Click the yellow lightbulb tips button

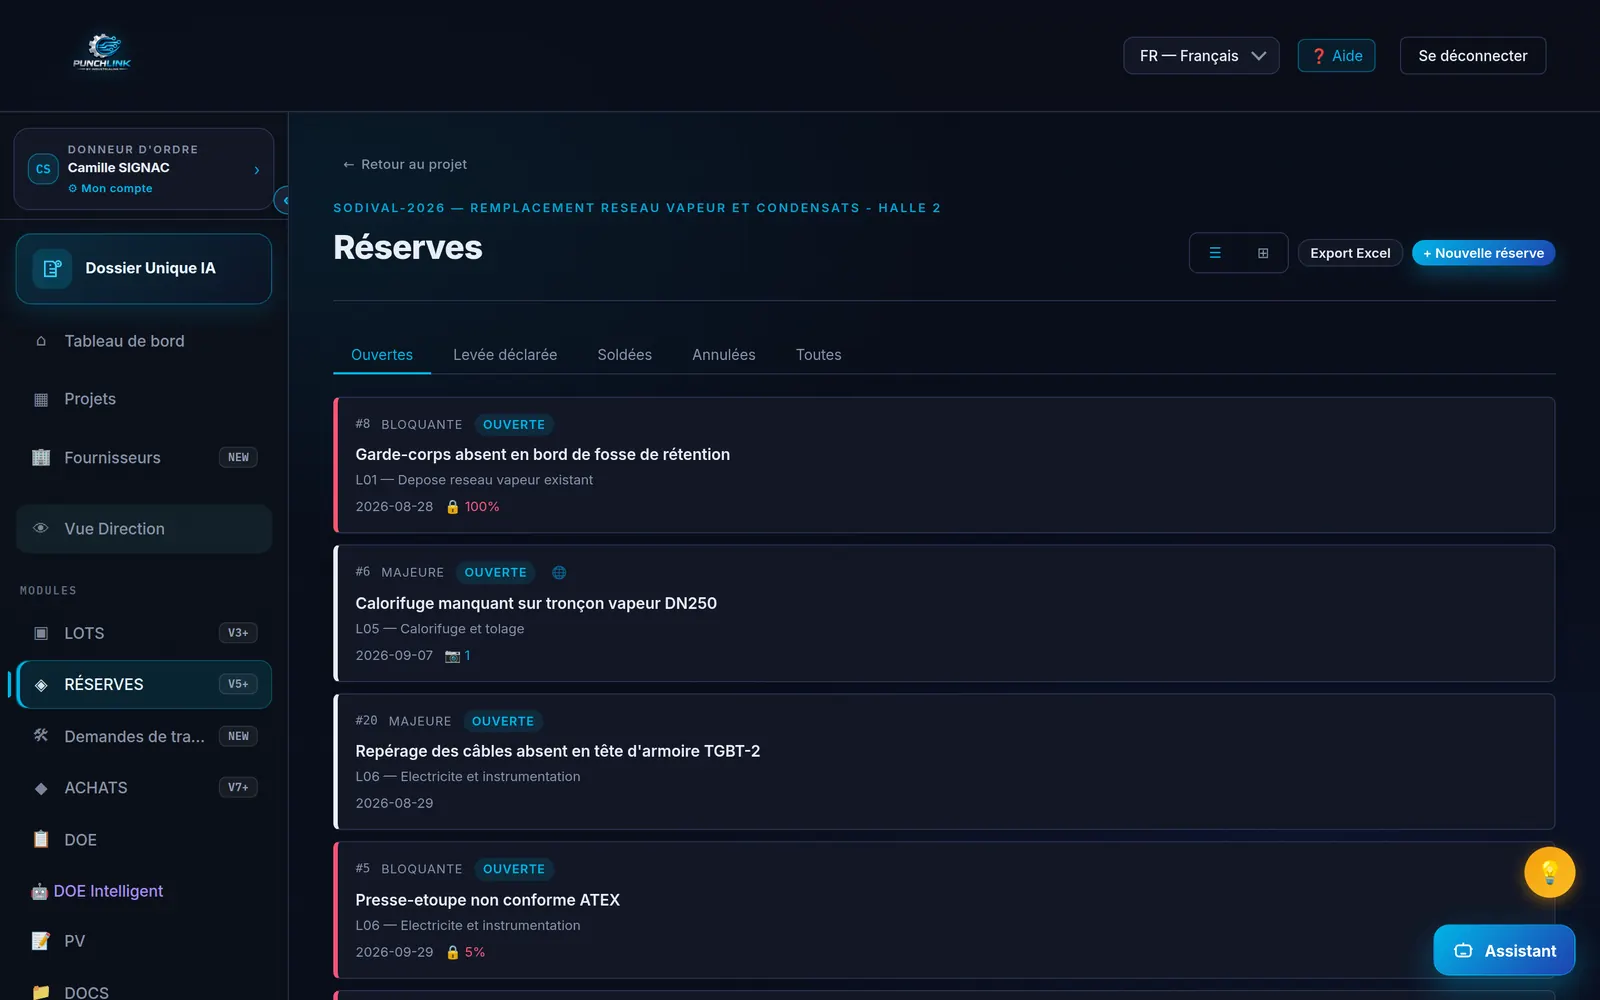tap(1549, 872)
